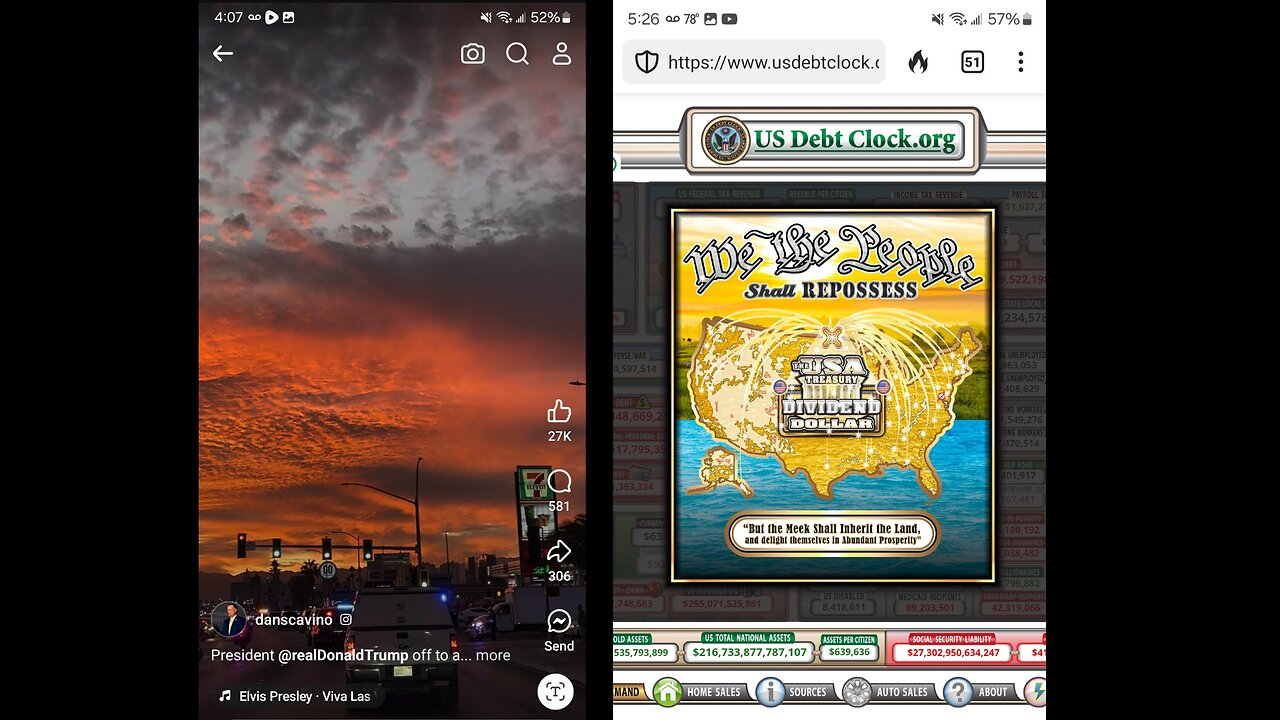
Task: Tap the search magnifier in the reel
Action: [517, 54]
